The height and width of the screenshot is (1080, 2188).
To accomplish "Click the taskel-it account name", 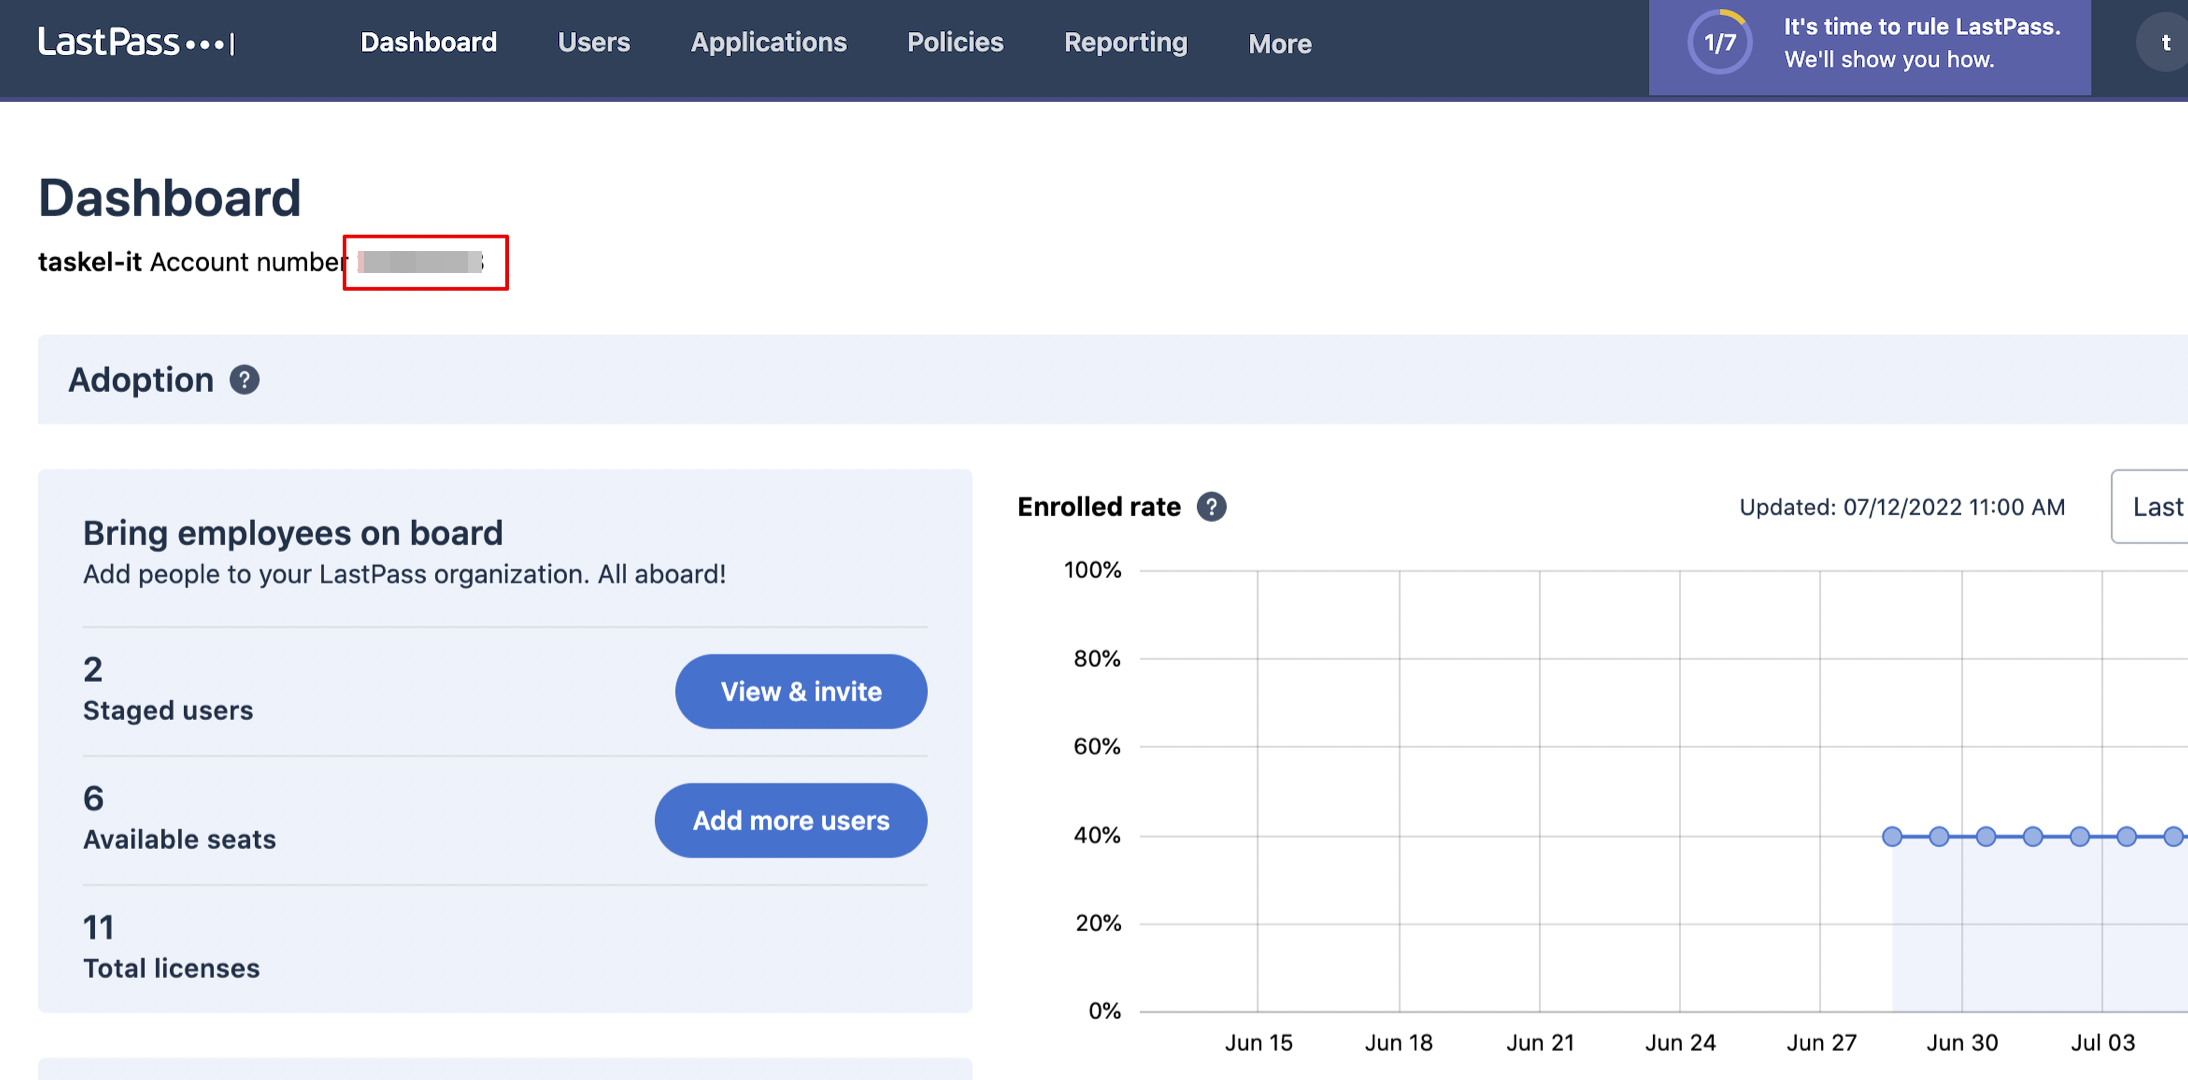I will pos(90,262).
